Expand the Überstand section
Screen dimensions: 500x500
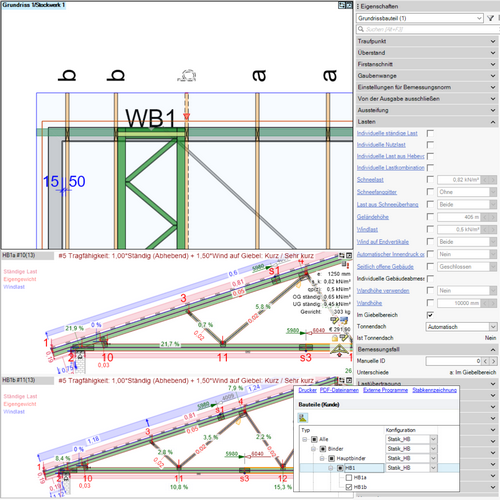427,53
